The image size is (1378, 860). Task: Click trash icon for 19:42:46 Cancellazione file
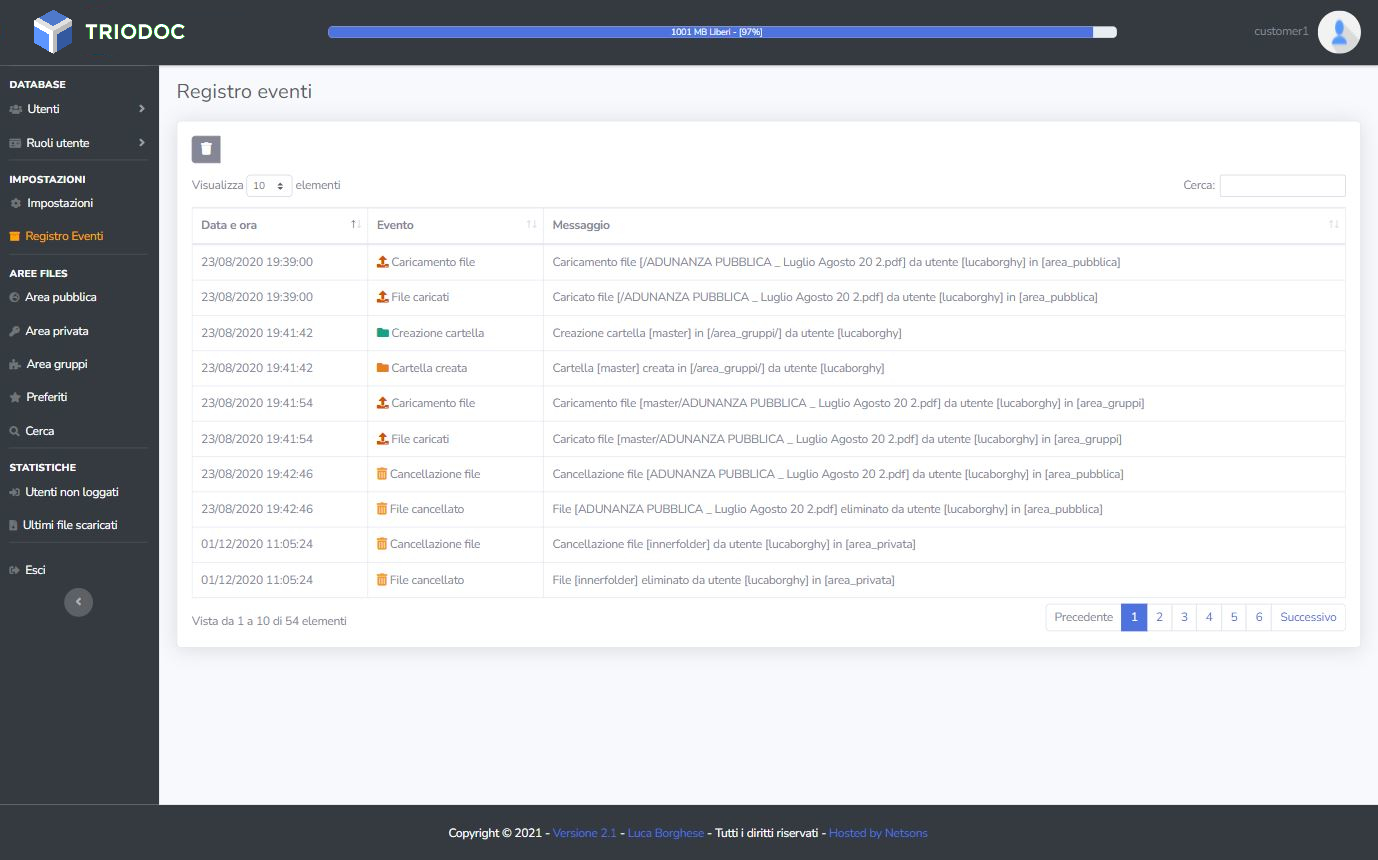[381, 474]
